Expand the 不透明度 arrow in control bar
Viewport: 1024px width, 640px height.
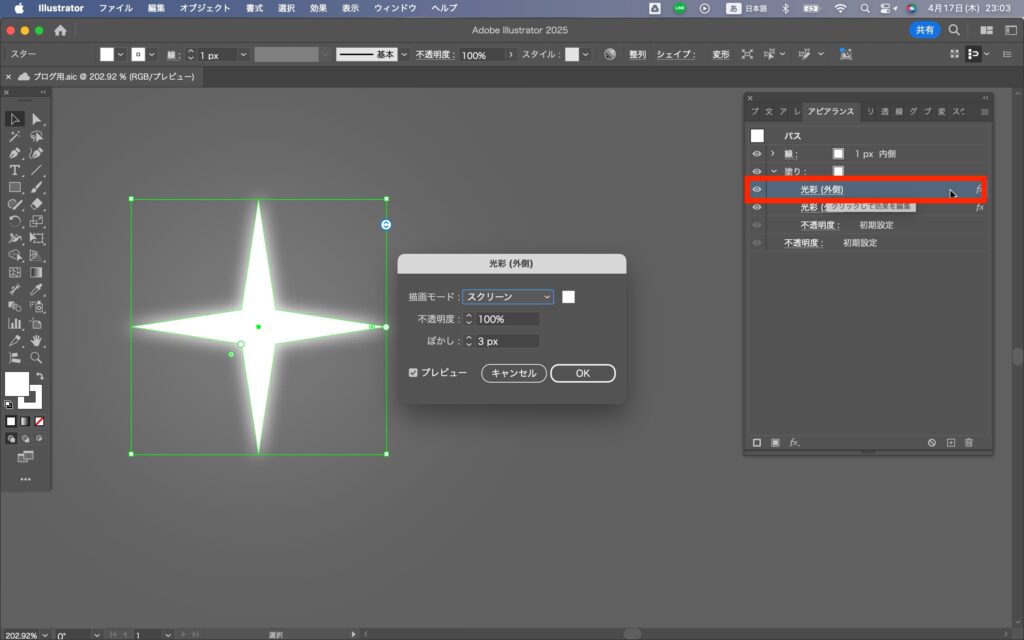(511, 54)
